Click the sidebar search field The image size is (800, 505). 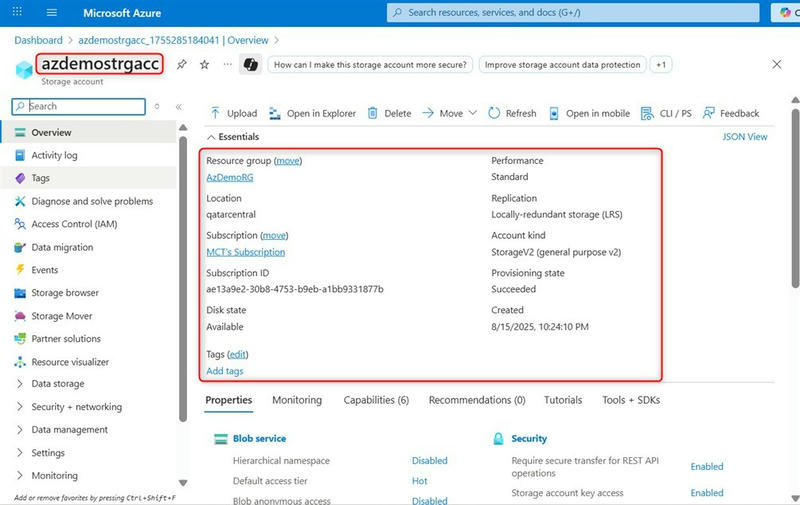pos(79,106)
